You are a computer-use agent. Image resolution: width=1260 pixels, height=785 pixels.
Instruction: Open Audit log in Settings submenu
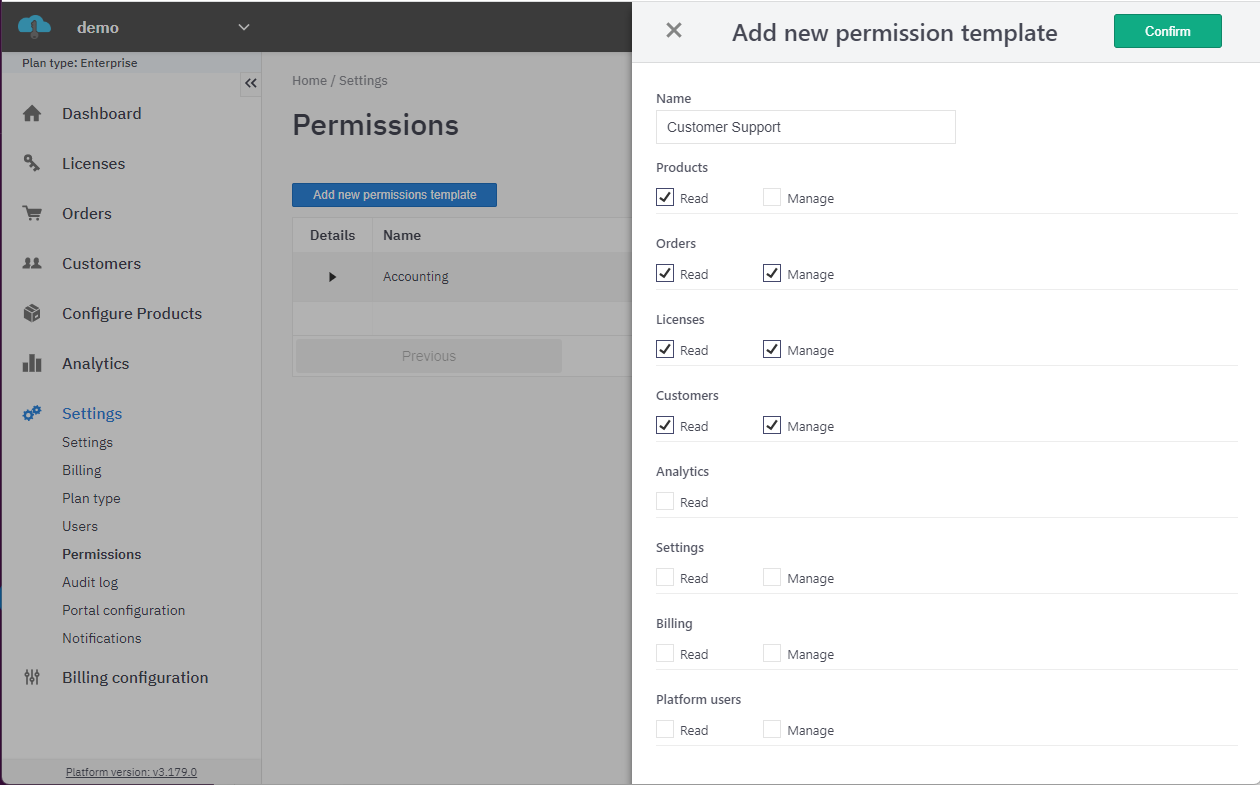point(90,582)
